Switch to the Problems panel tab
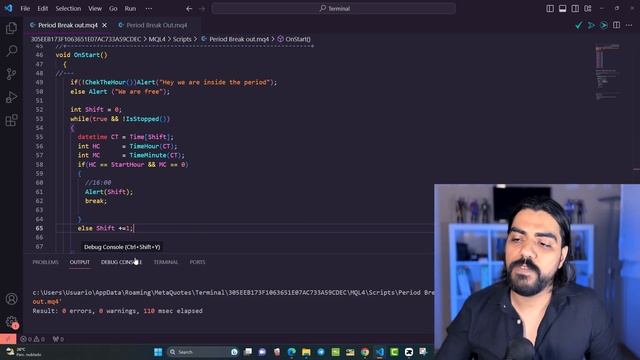Image resolution: width=640 pixels, height=360 pixels. pos(45,262)
